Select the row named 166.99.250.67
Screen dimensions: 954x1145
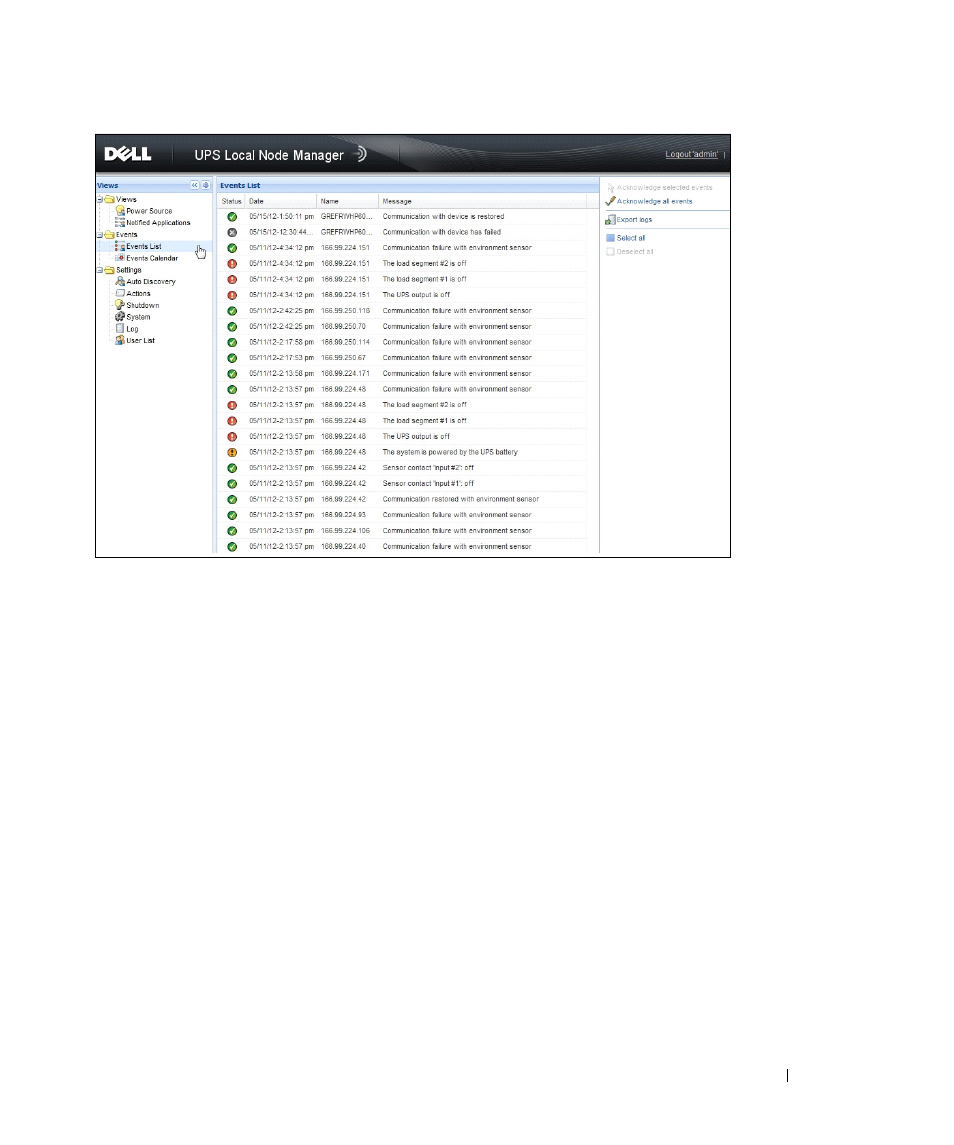click(x=402, y=358)
